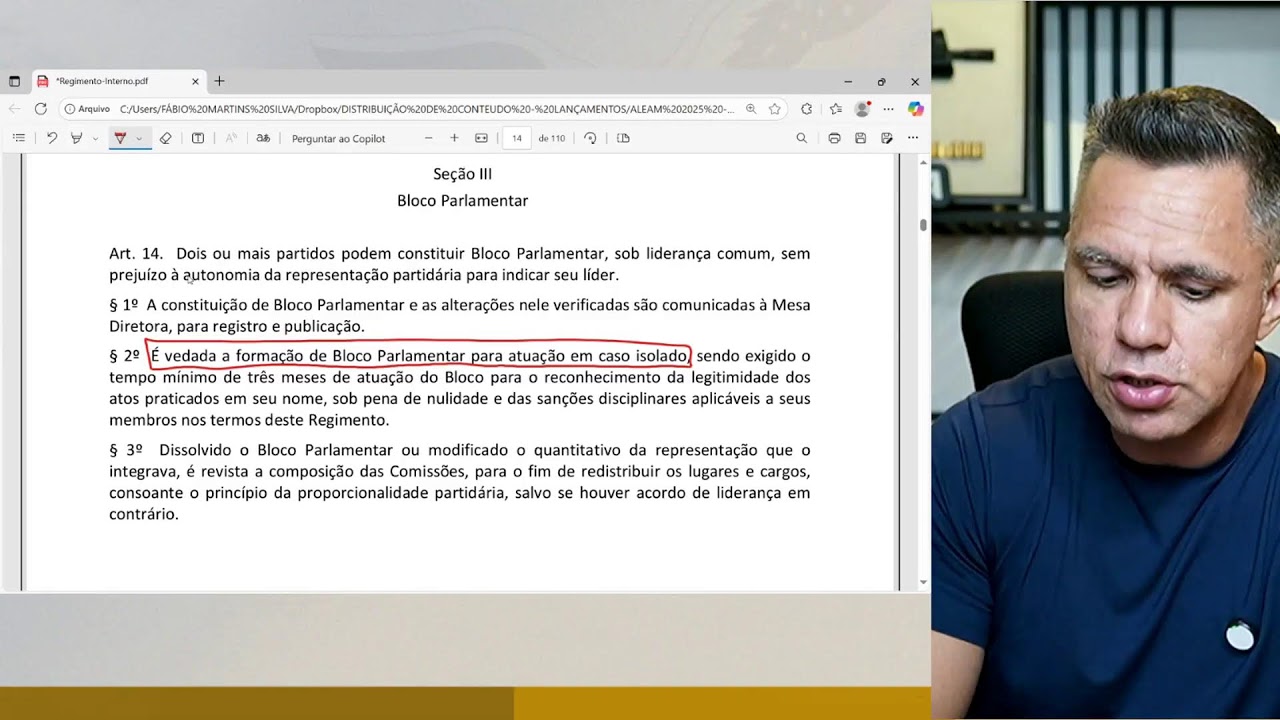
Task: Open a new browser tab
Action: click(219, 81)
